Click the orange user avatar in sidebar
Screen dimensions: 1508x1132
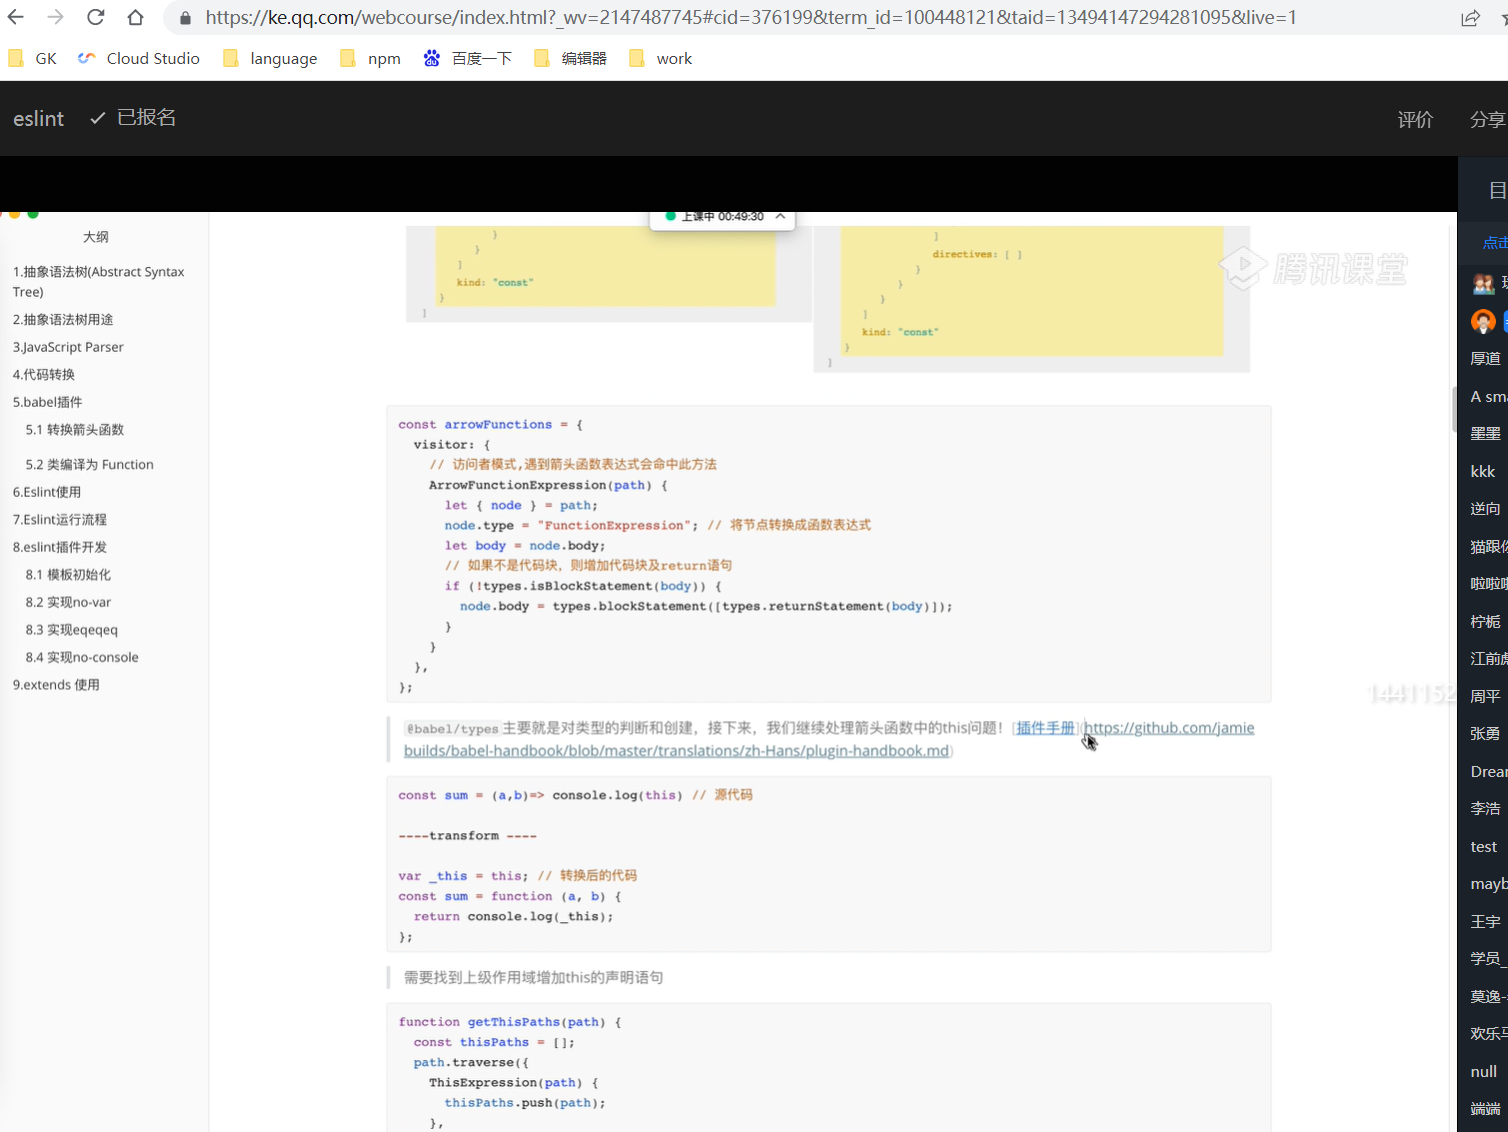(1483, 321)
